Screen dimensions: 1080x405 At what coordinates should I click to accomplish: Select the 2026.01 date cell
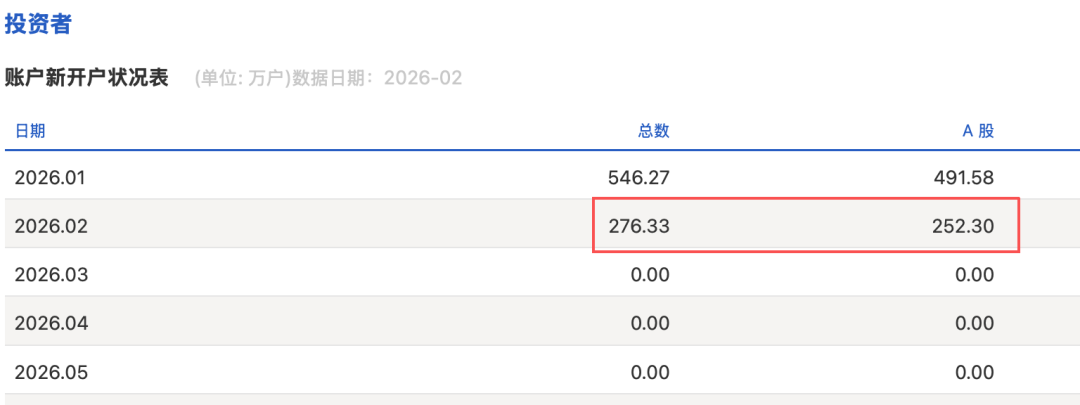[52, 178]
